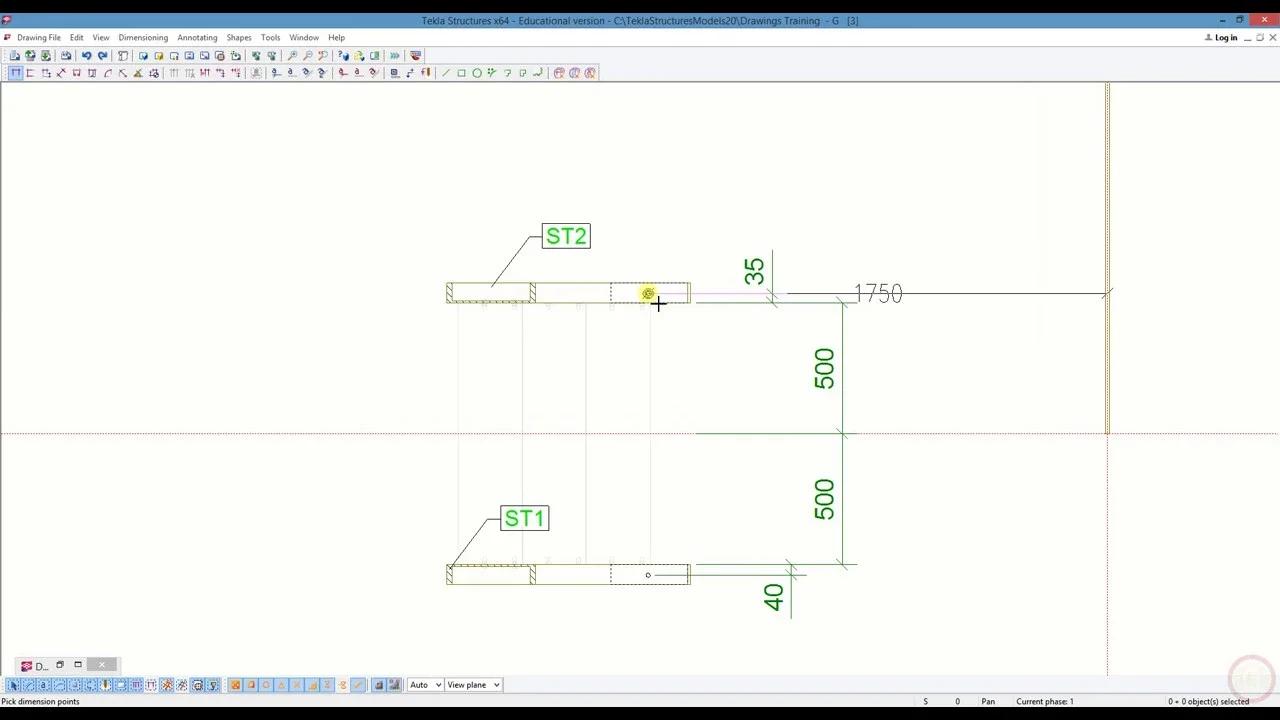1280x720 pixels.
Task: Open the Annotating menu
Action: tap(197, 37)
